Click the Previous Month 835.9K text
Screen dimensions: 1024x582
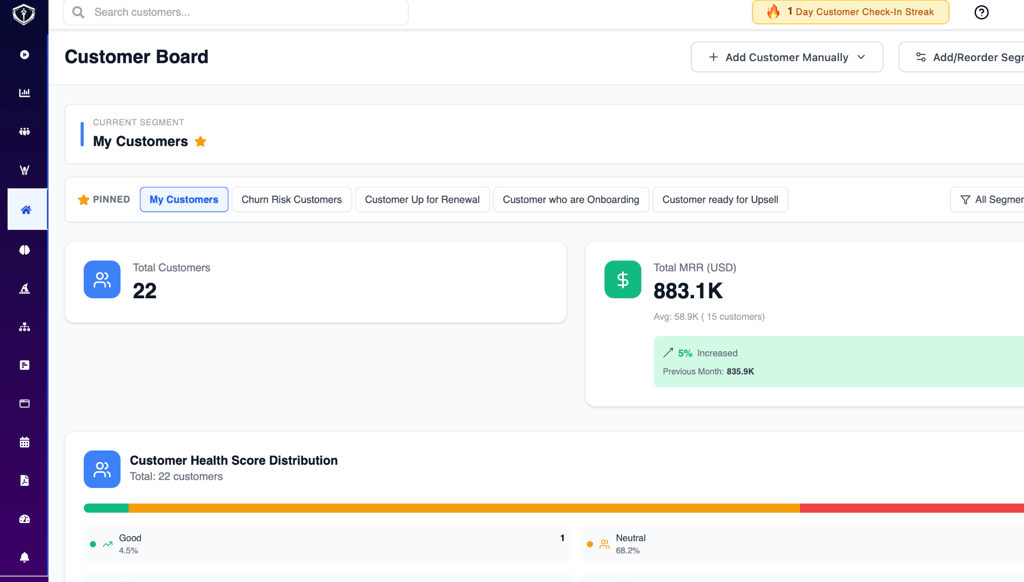709,372
